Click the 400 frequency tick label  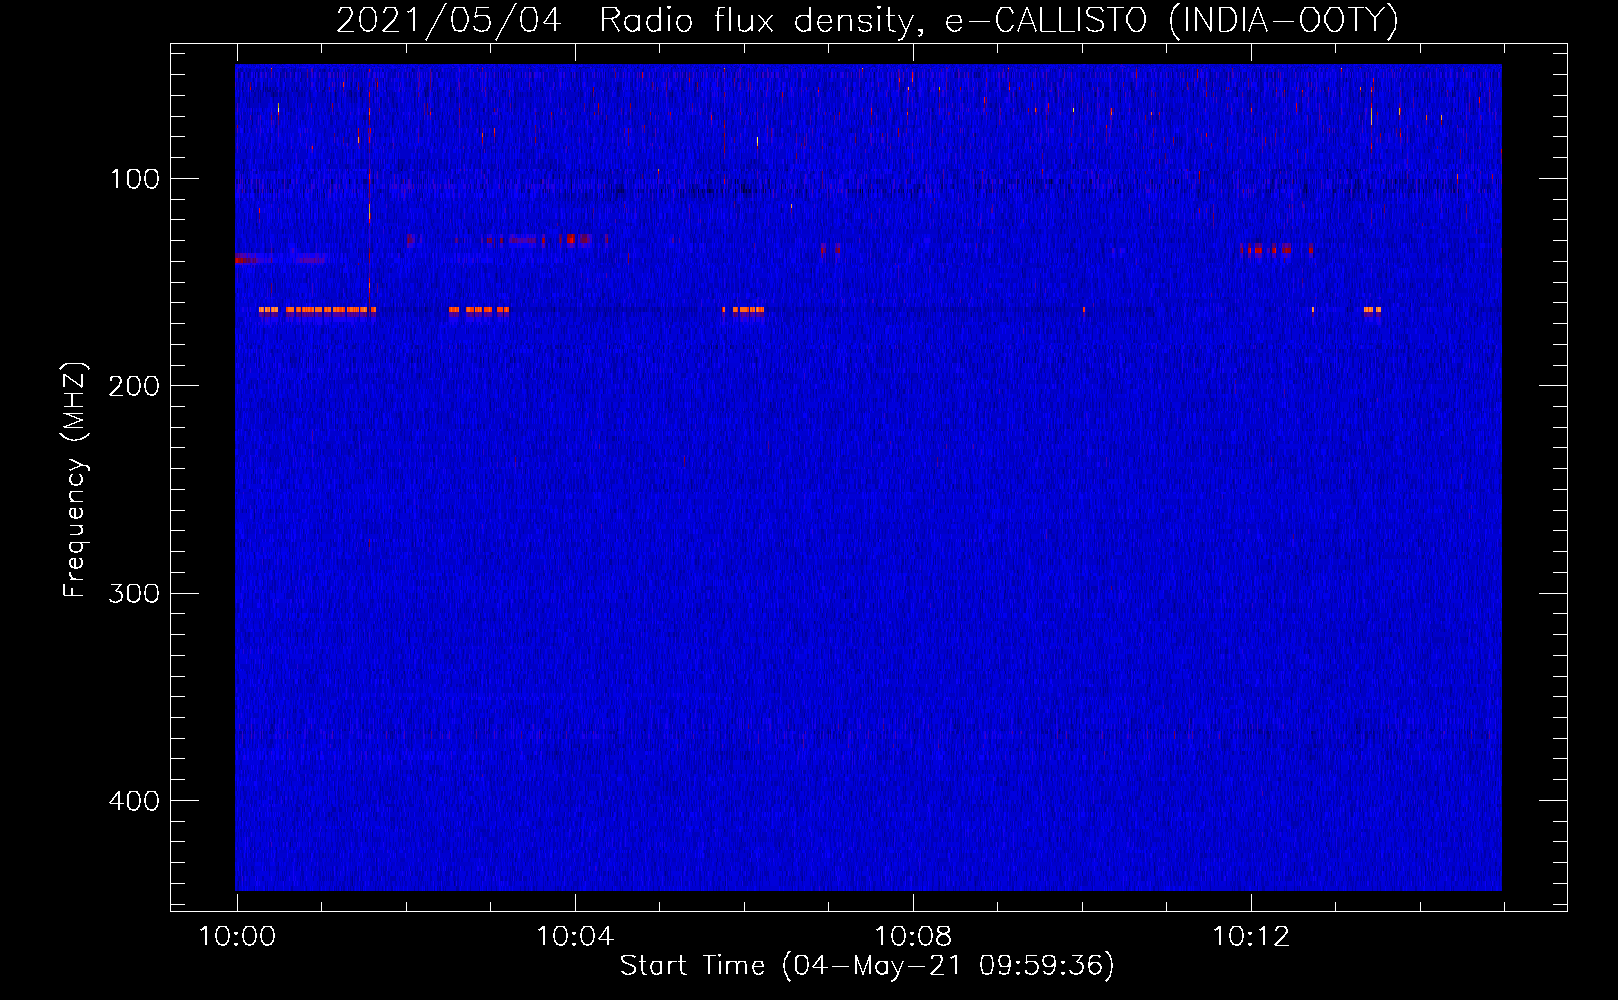(x=134, y=801)
